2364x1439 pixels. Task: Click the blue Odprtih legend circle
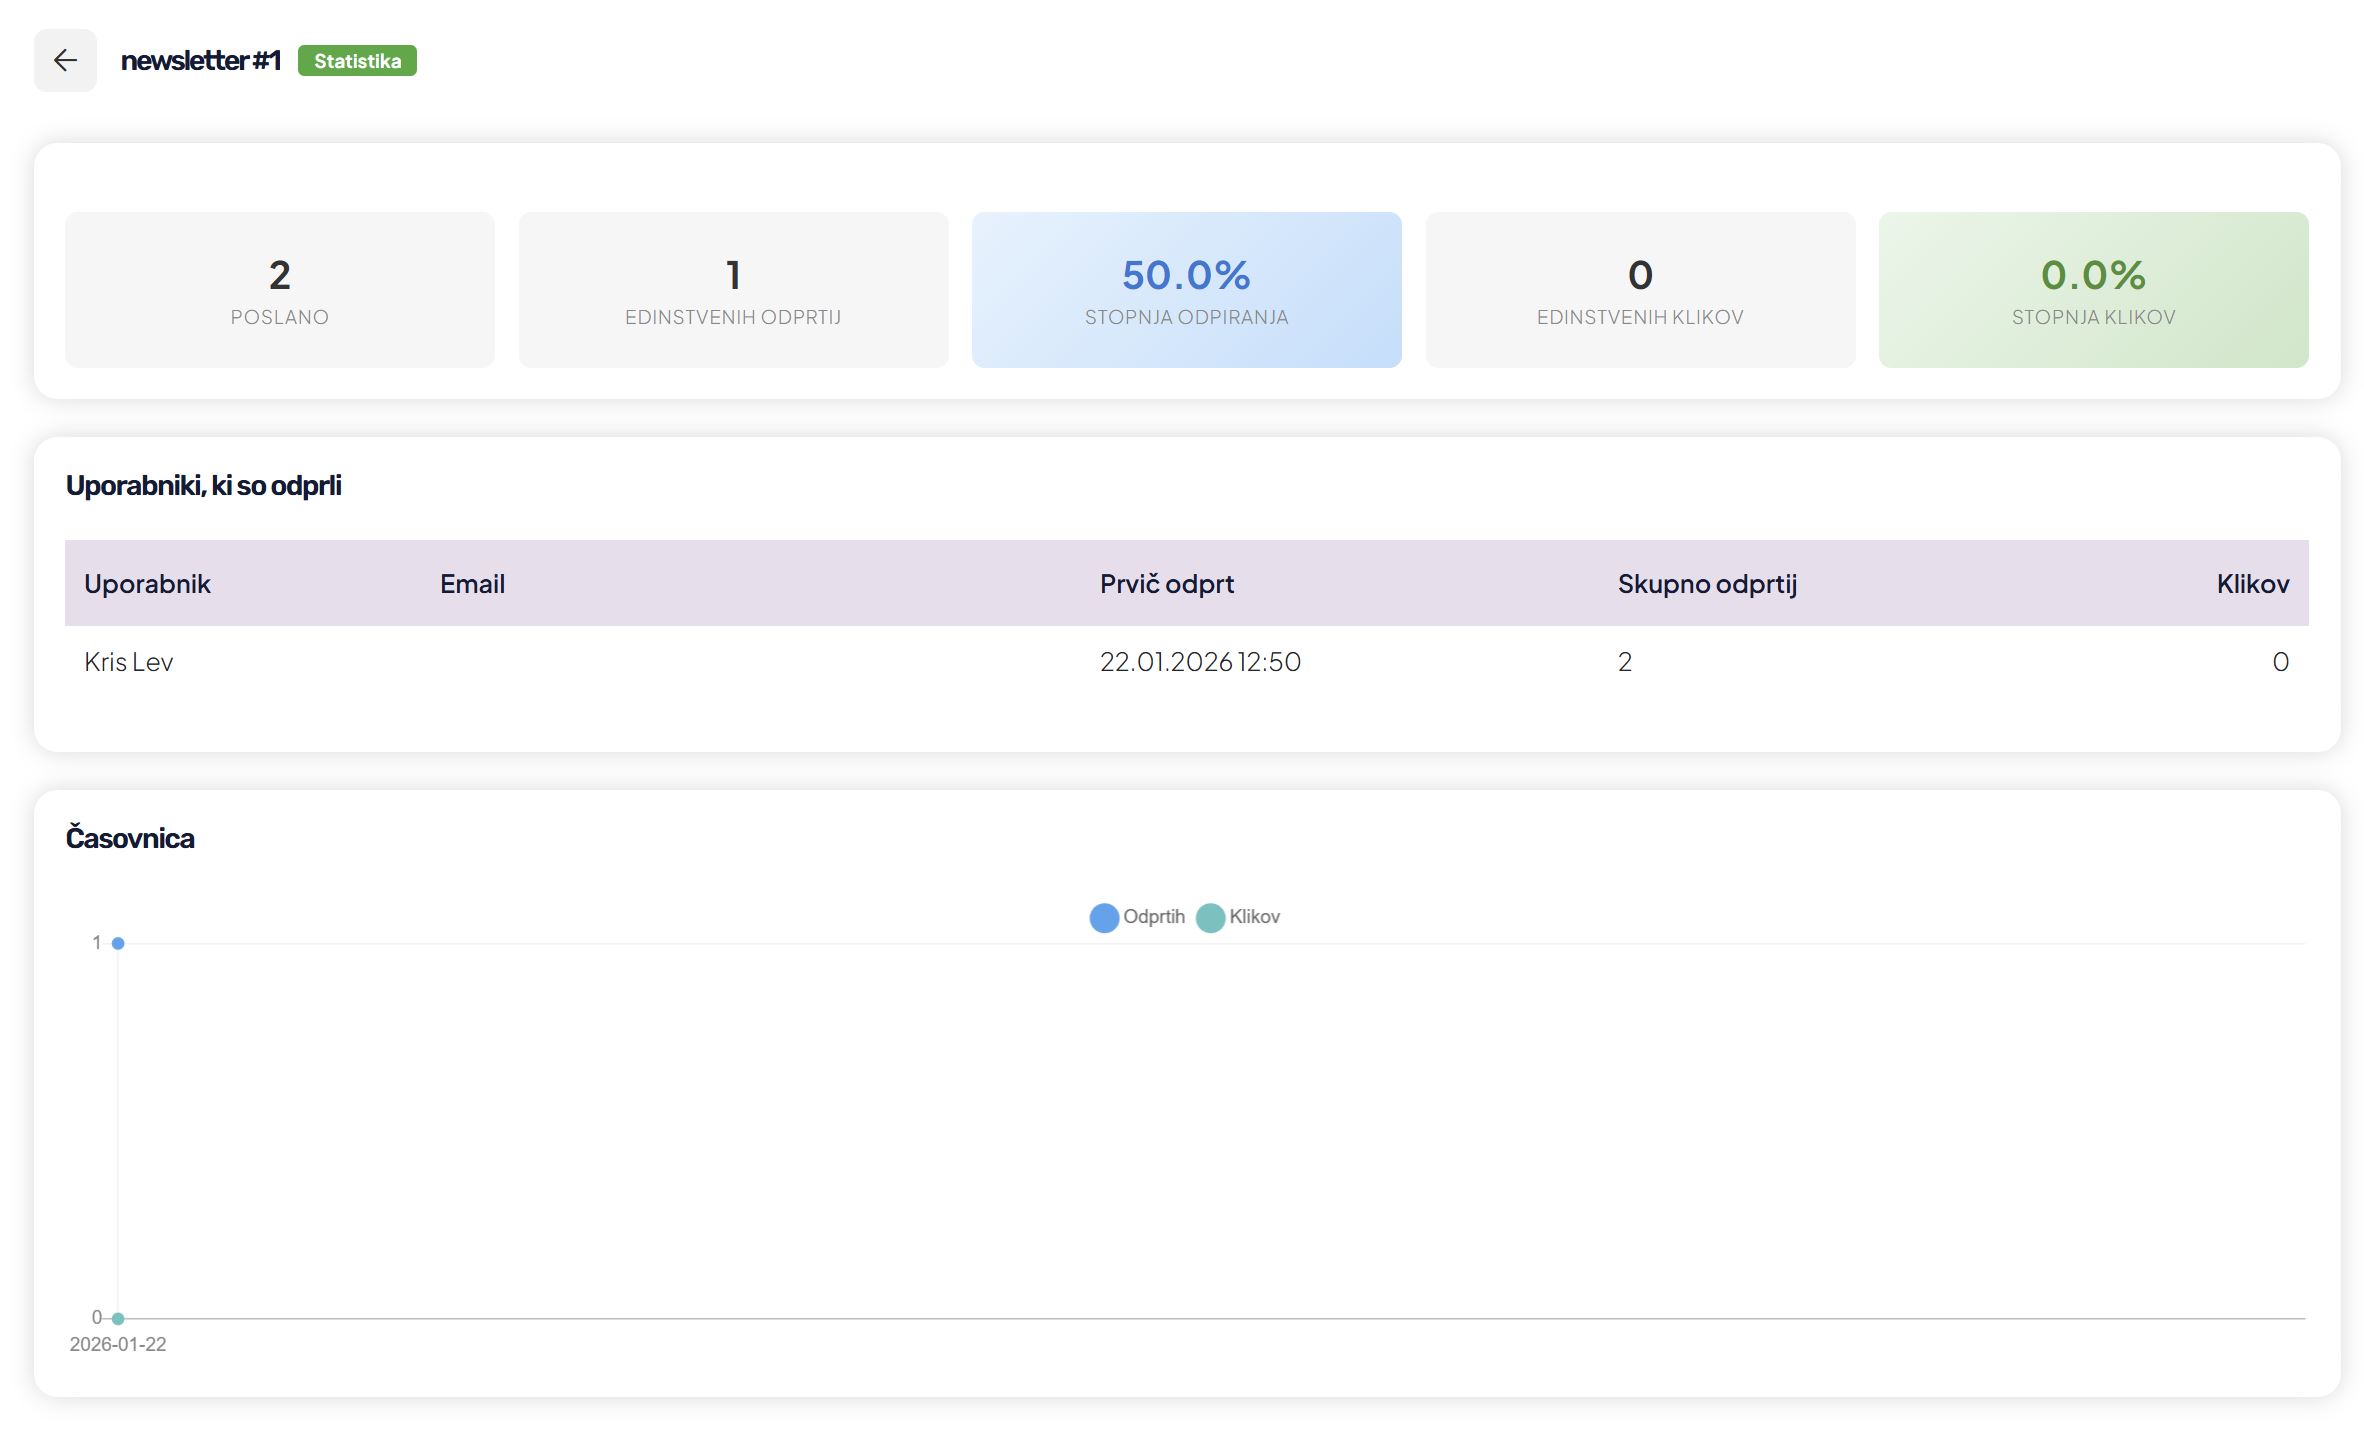1104,918
